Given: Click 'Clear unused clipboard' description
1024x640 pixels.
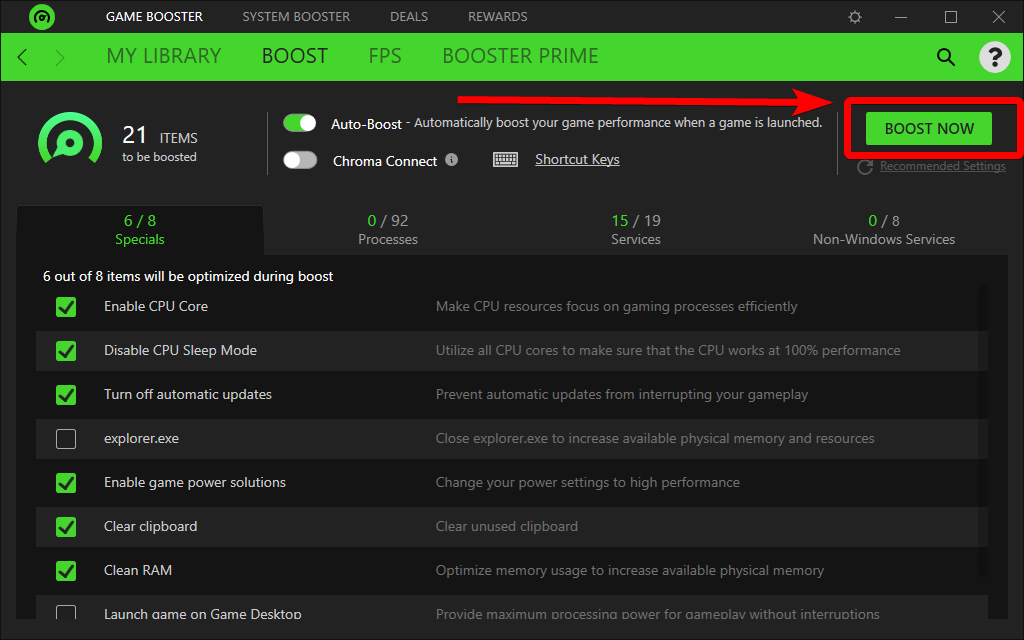Looking at the screenshot, I should click(x=507, y=526).
